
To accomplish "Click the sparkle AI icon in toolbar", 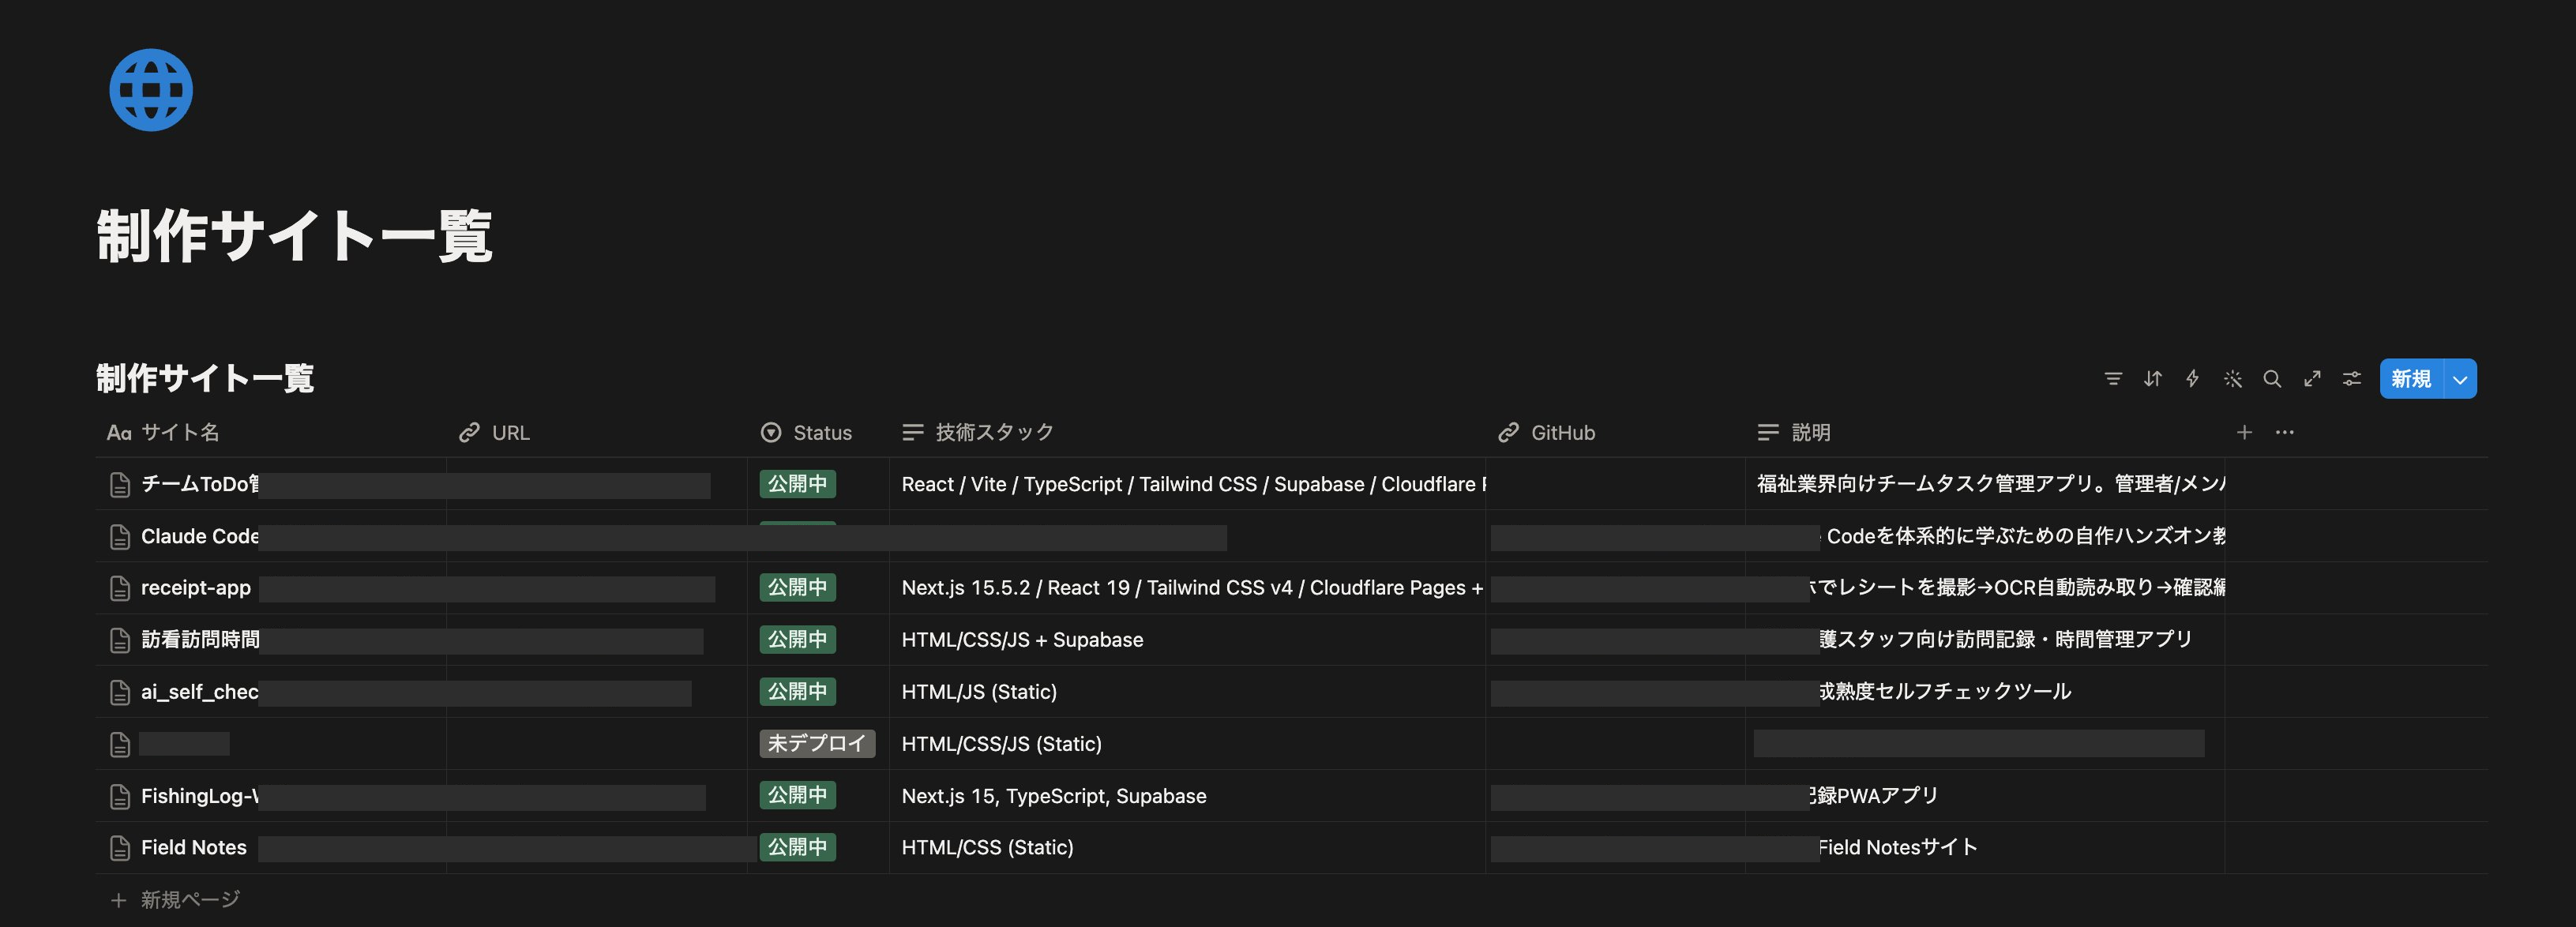I will (x=2232, y=379).
